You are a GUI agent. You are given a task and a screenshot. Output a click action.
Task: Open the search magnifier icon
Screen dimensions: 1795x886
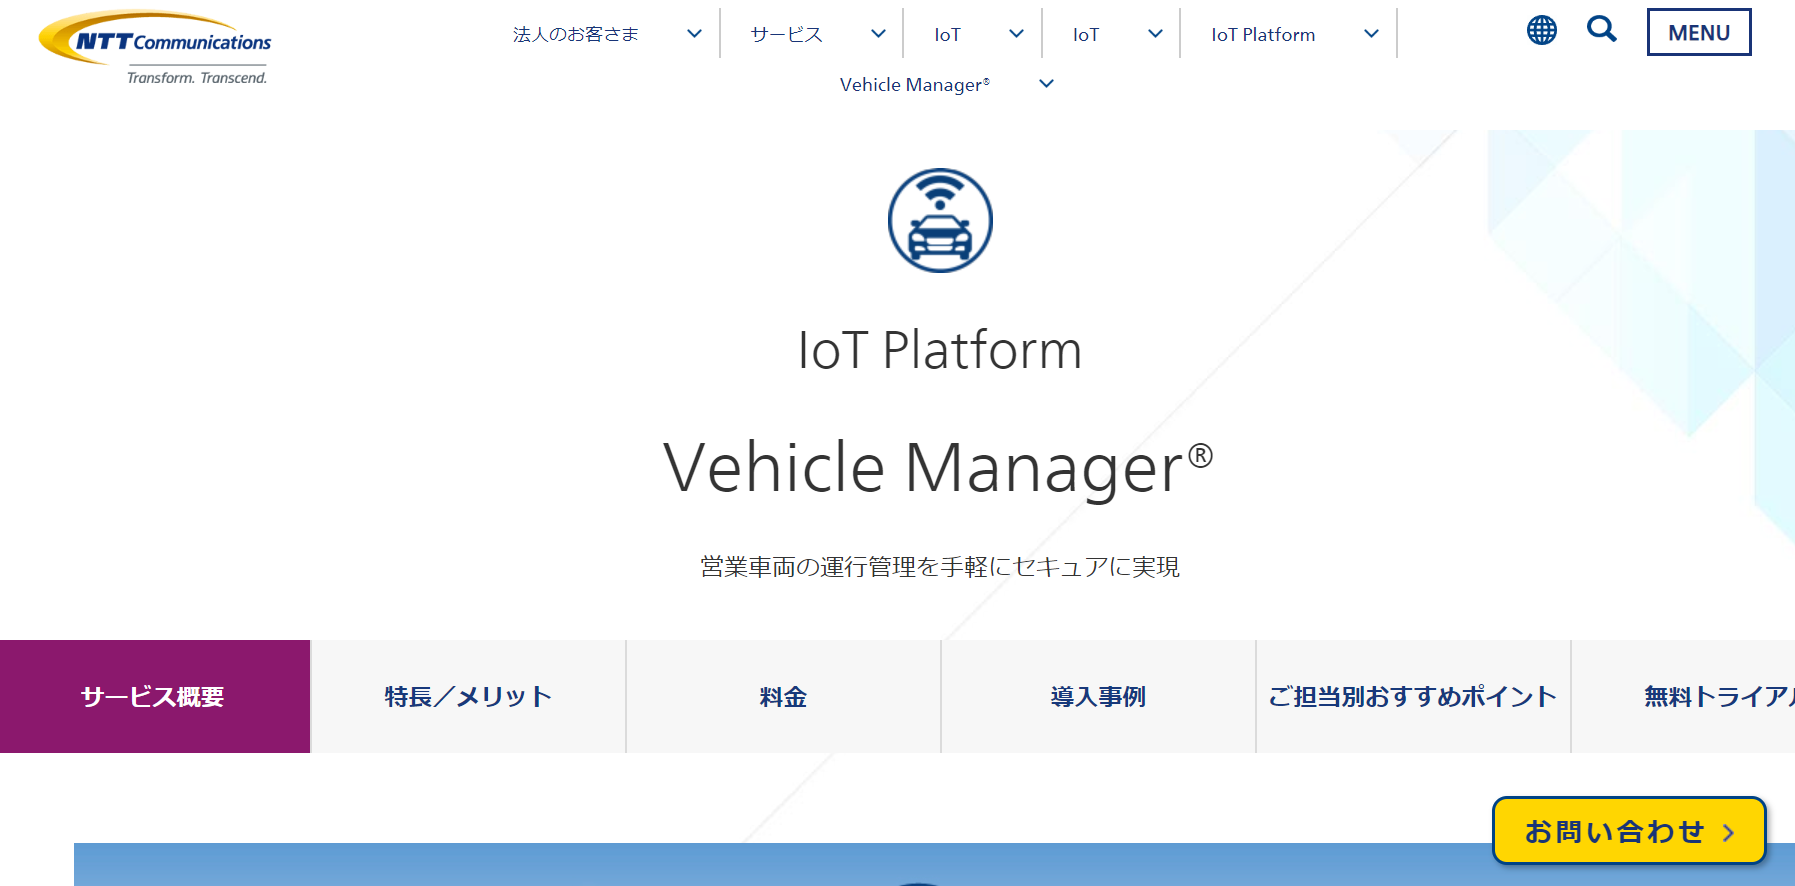tap(1601, 29)
